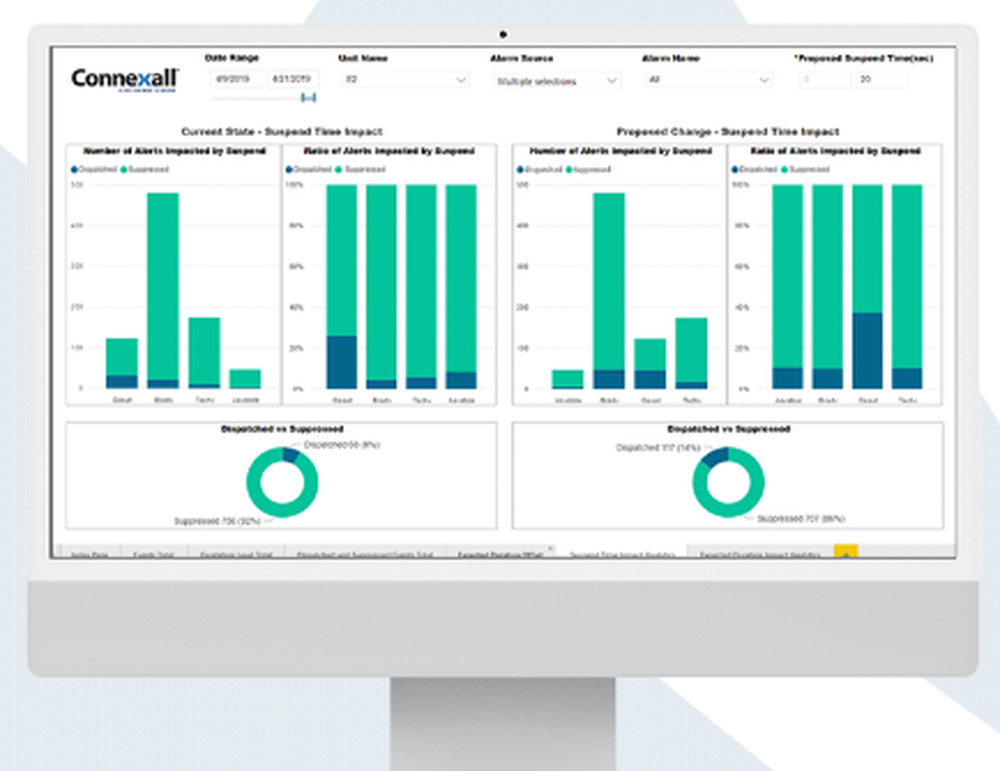Click Dispatched 117 (14%) donut label

[x=658, y=448]
